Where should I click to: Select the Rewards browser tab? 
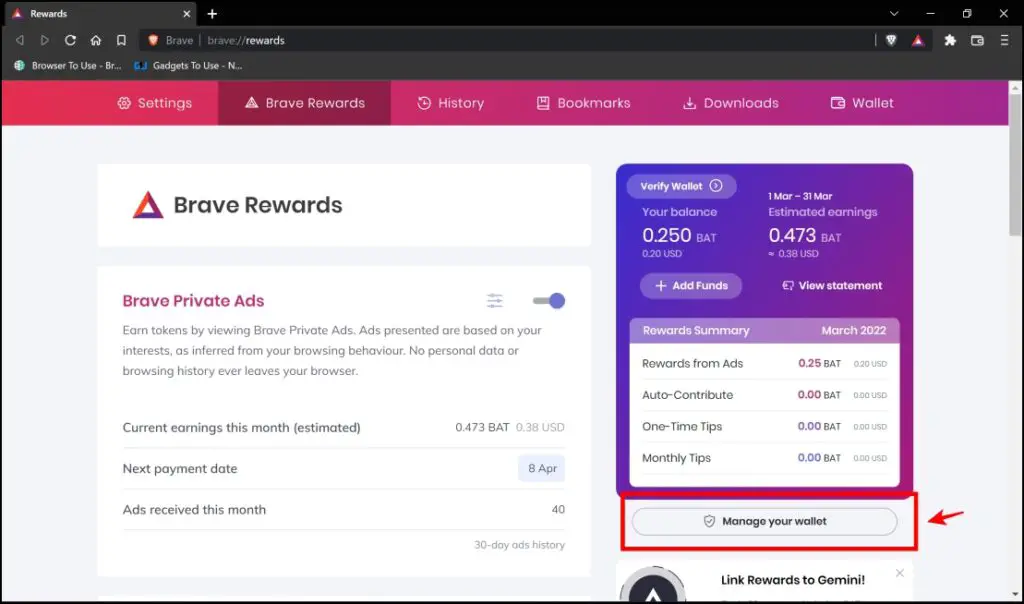[x=101, y=14]
